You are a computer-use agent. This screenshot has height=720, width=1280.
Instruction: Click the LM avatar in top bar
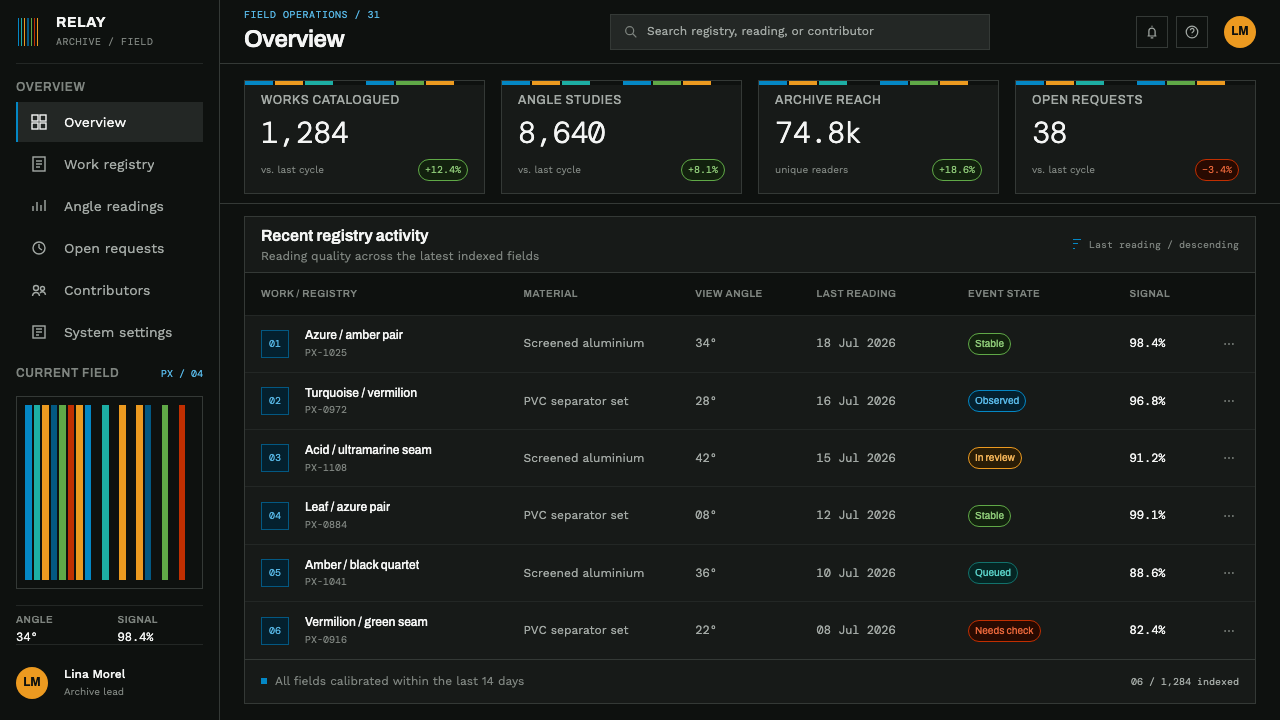coord(1240,32)
